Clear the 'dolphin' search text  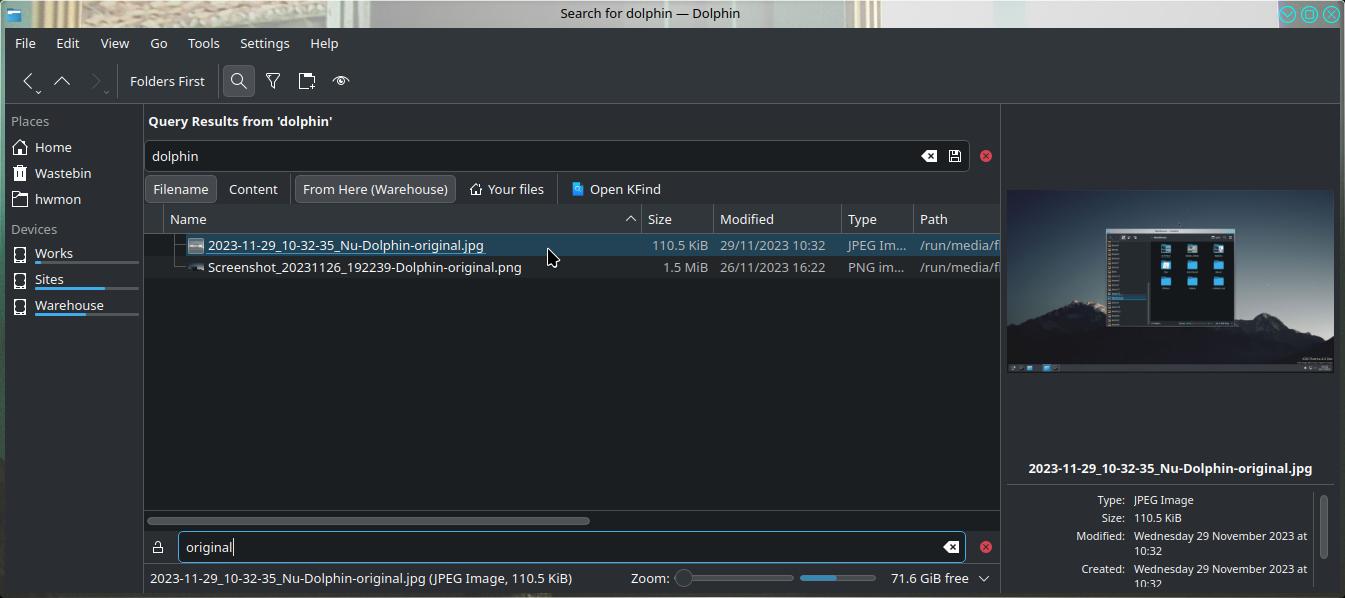click(x=929, y=156)
